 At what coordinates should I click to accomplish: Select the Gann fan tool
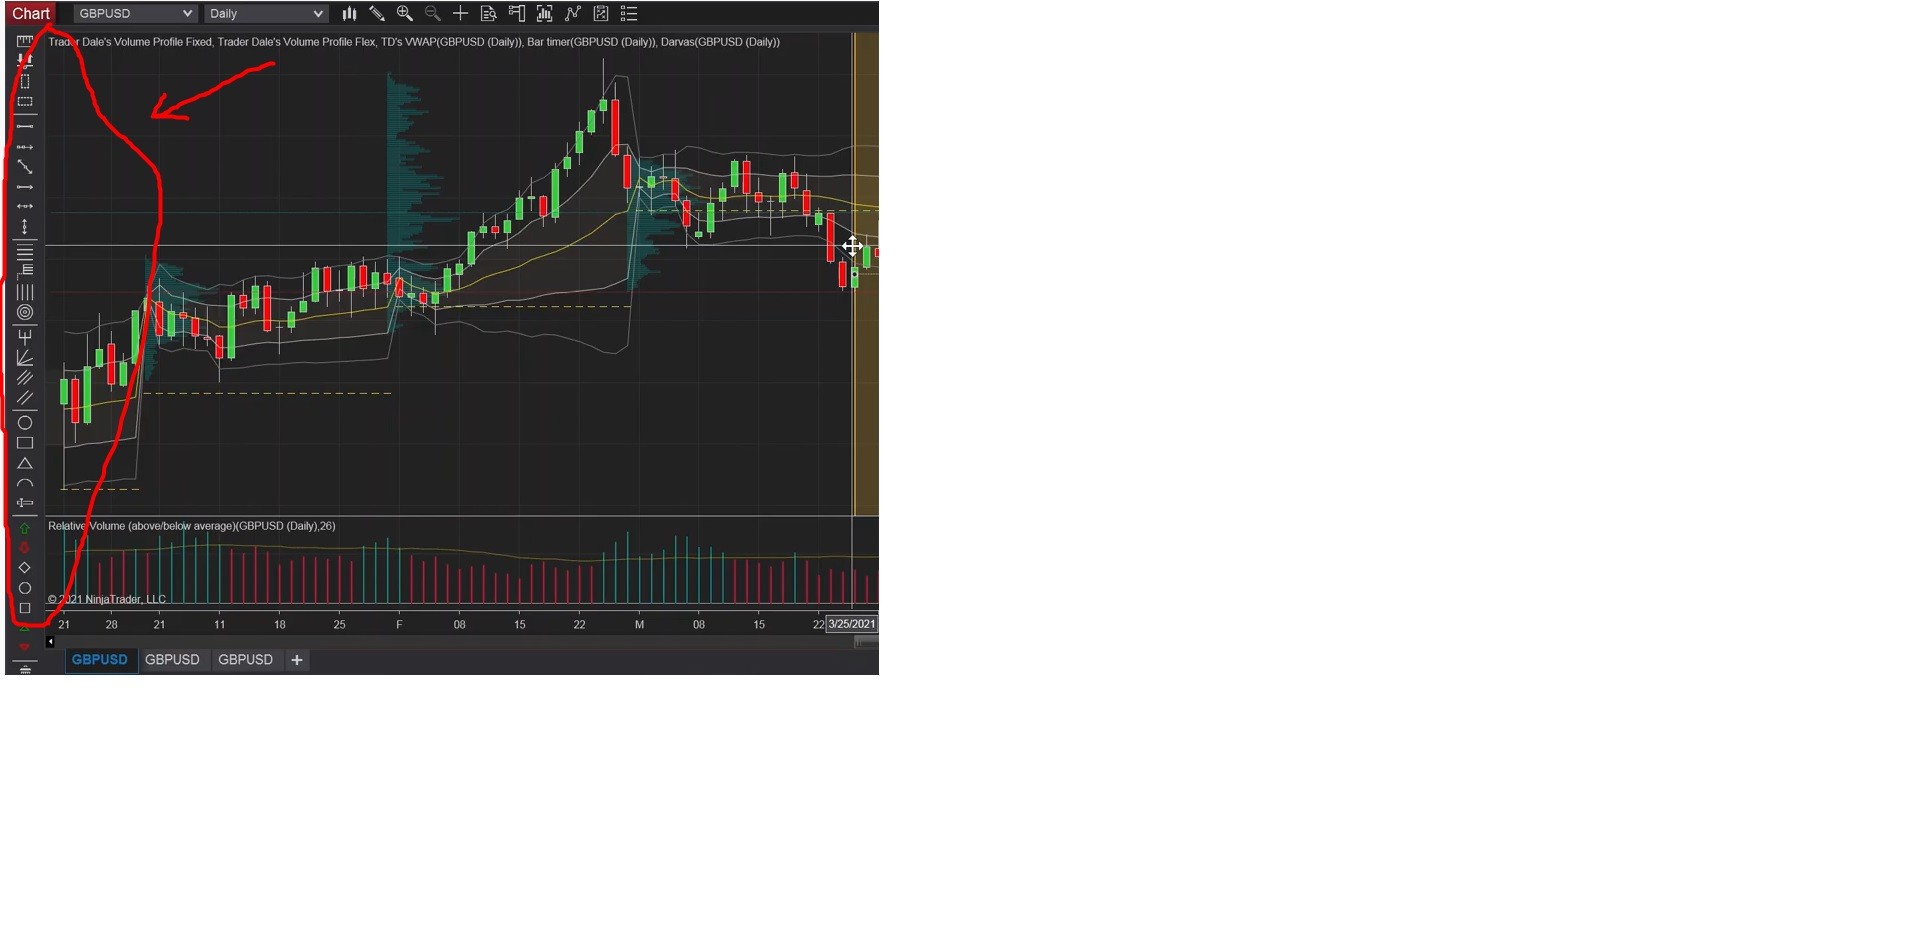click(25, 358)
